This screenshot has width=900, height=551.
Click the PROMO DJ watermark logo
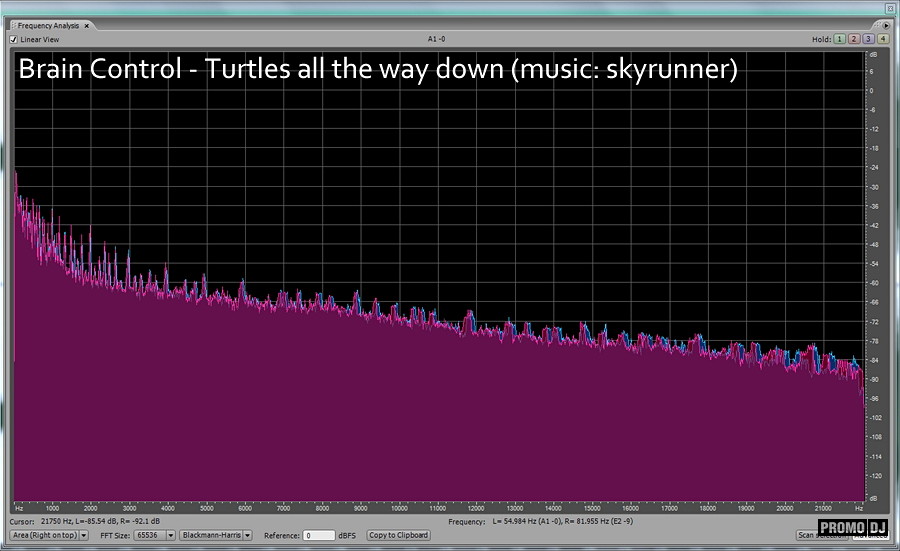click(x=853, y=528)
